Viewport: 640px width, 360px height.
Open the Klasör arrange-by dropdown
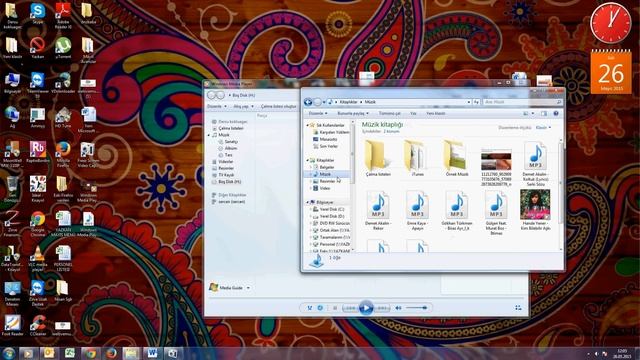(x=543, y=128)
